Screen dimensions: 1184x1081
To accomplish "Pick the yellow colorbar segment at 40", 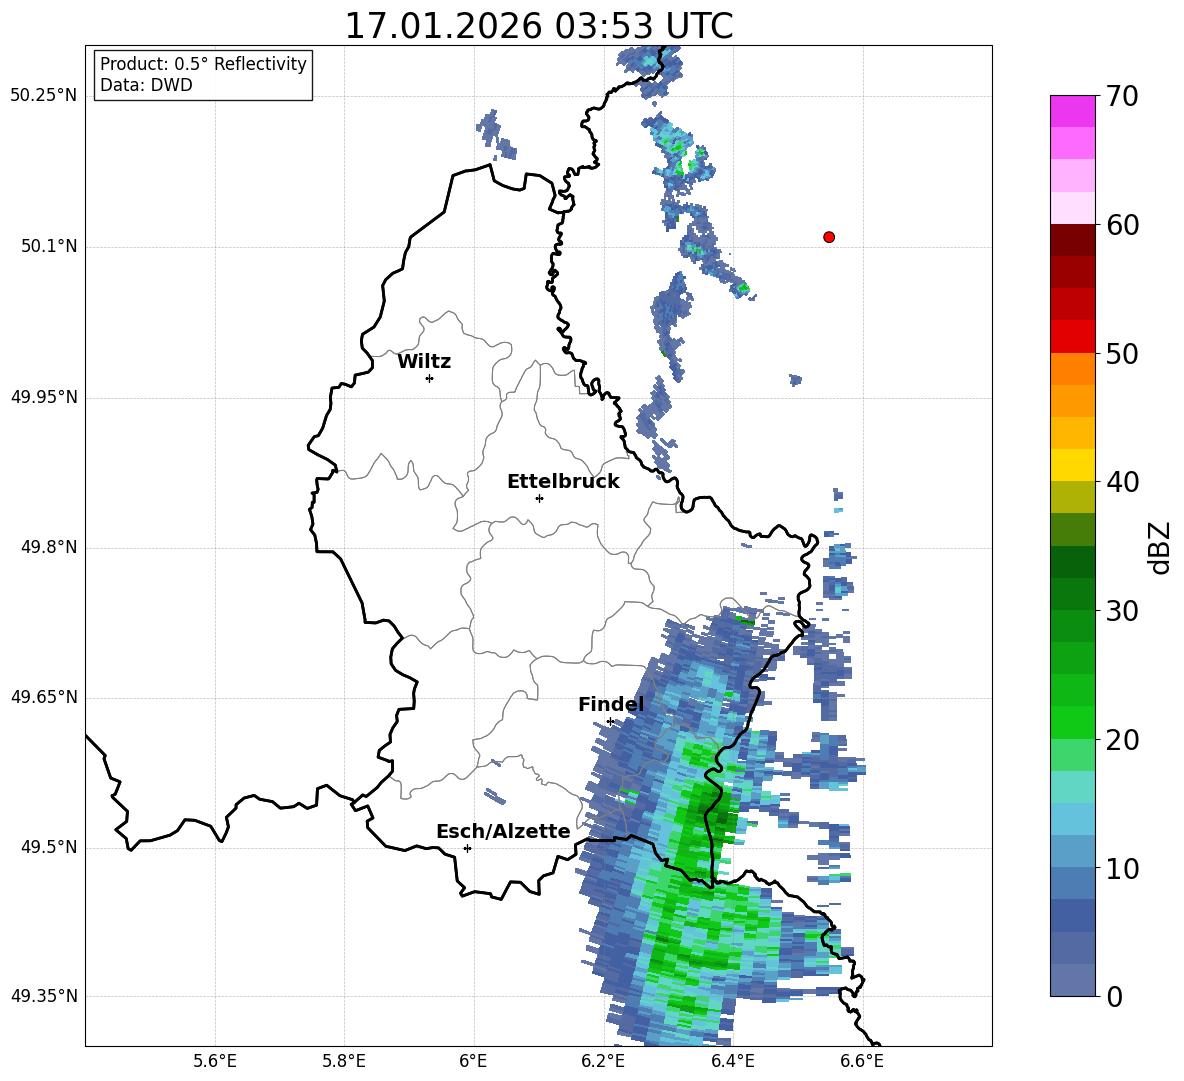I will point(1072,466).
